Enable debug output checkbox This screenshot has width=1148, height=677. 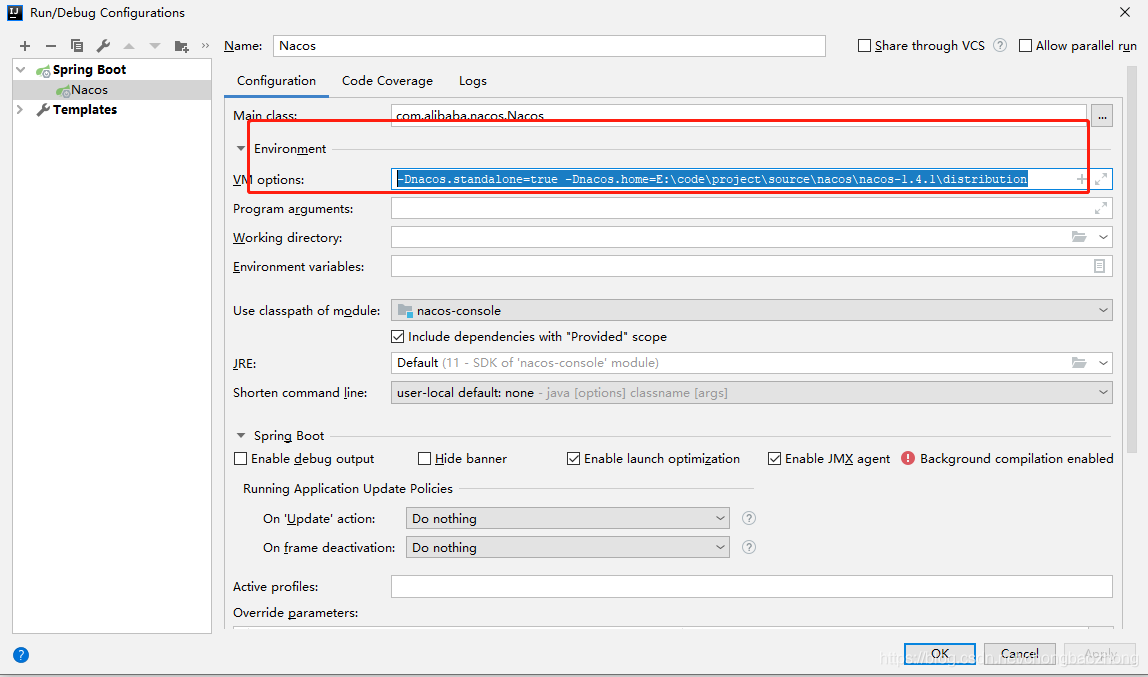[x=240, y=459]
